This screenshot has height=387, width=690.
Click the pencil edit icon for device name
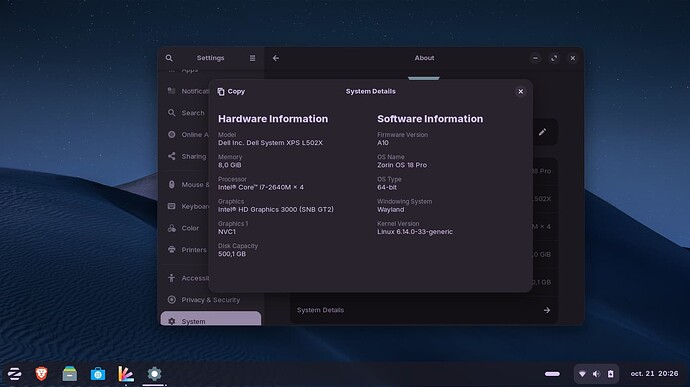[542, 132]
